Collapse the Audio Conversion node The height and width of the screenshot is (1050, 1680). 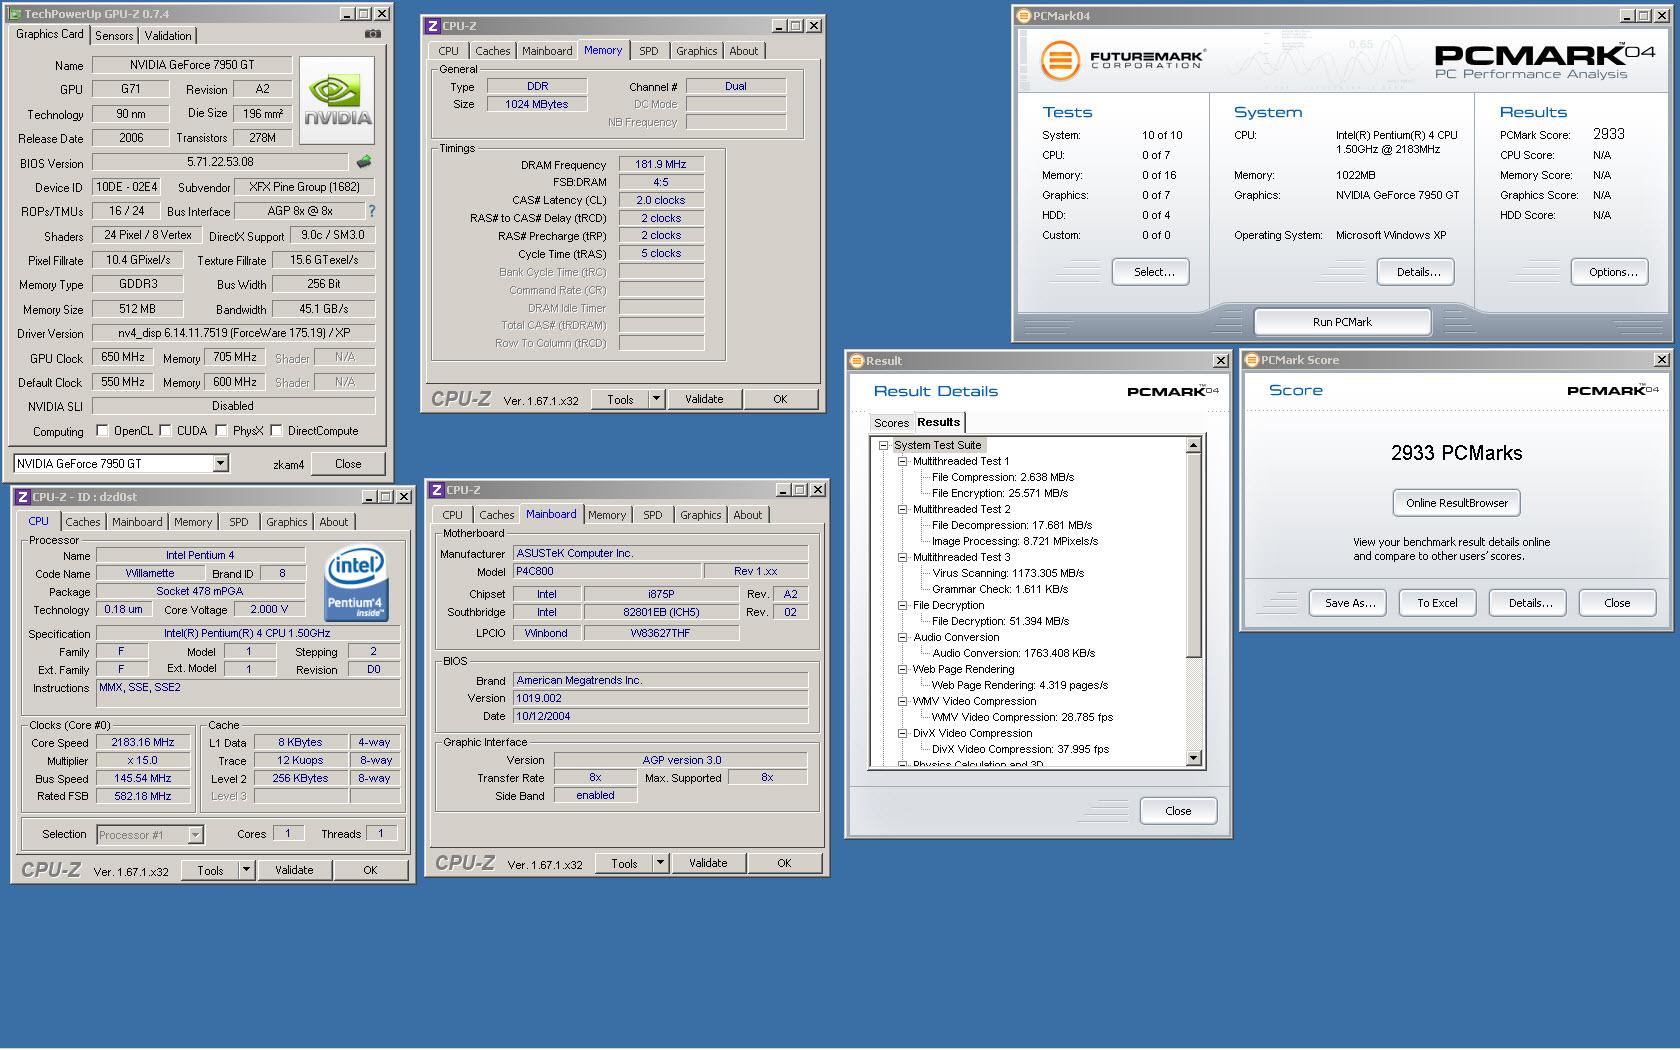click(x=902, y=637)
